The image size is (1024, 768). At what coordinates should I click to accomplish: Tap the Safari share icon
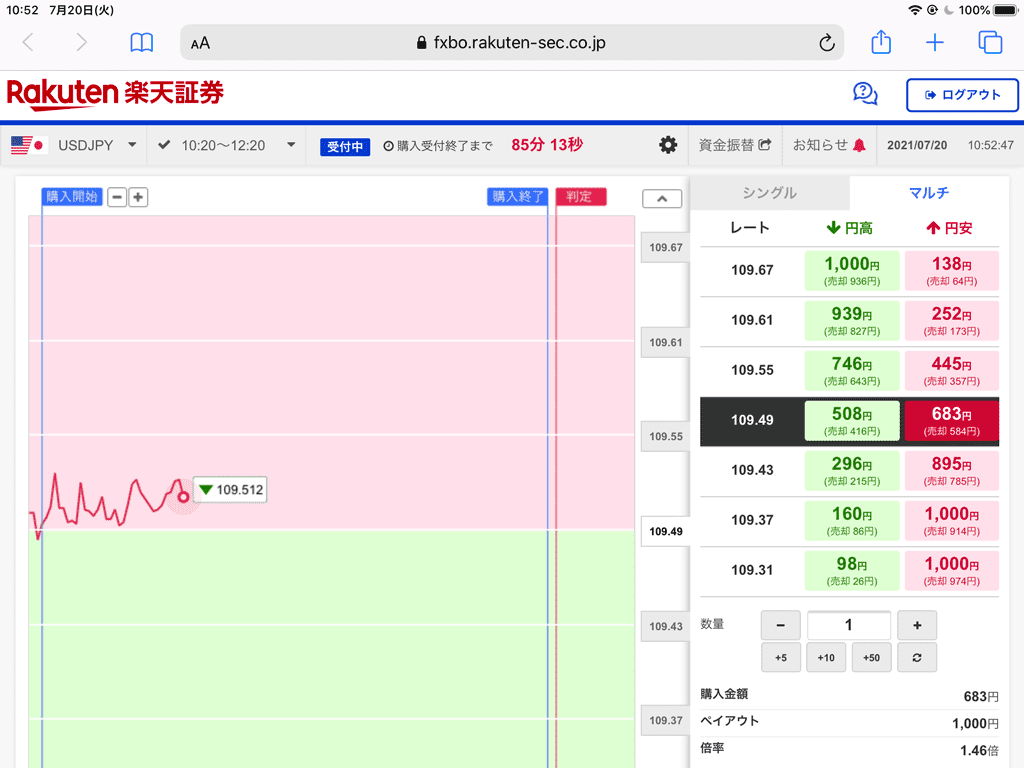tap(880, 42)
